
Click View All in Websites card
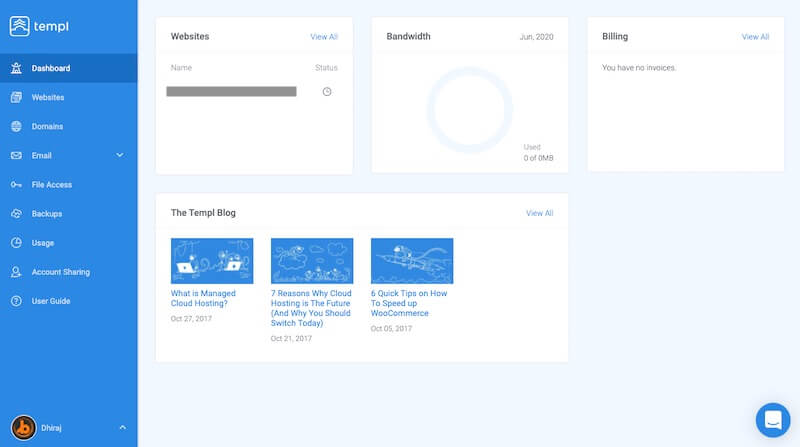[324, 37]
